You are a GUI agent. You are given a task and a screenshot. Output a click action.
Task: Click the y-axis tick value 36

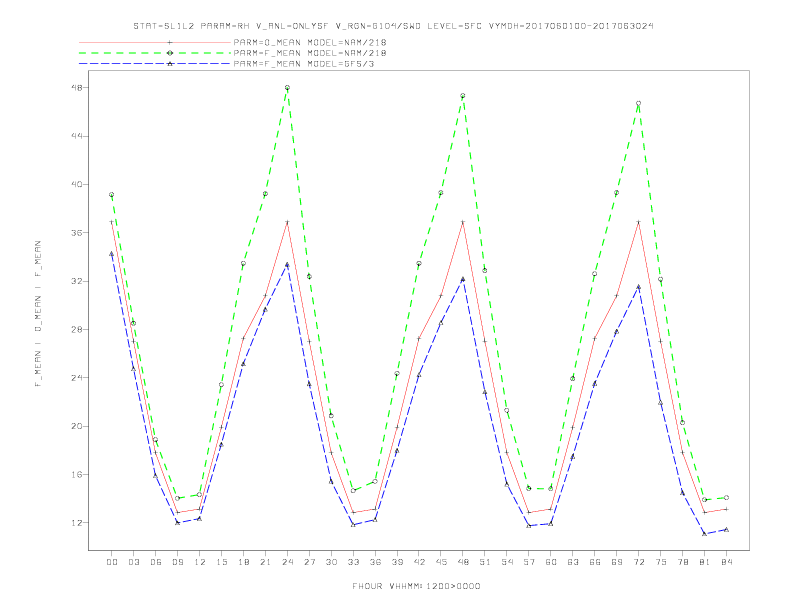(77, 233)
